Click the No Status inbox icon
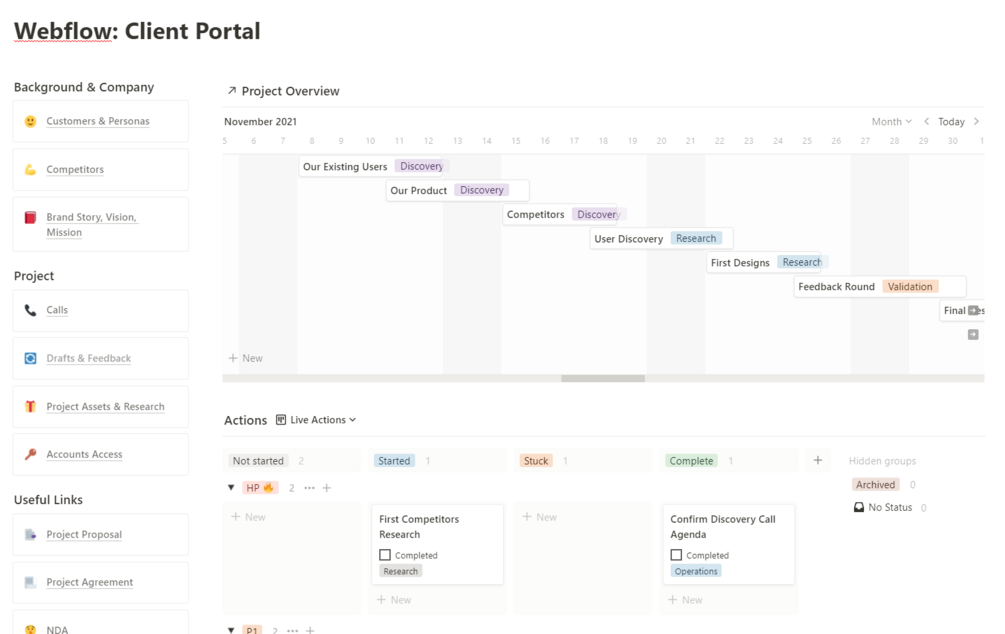 coord(859,507)
